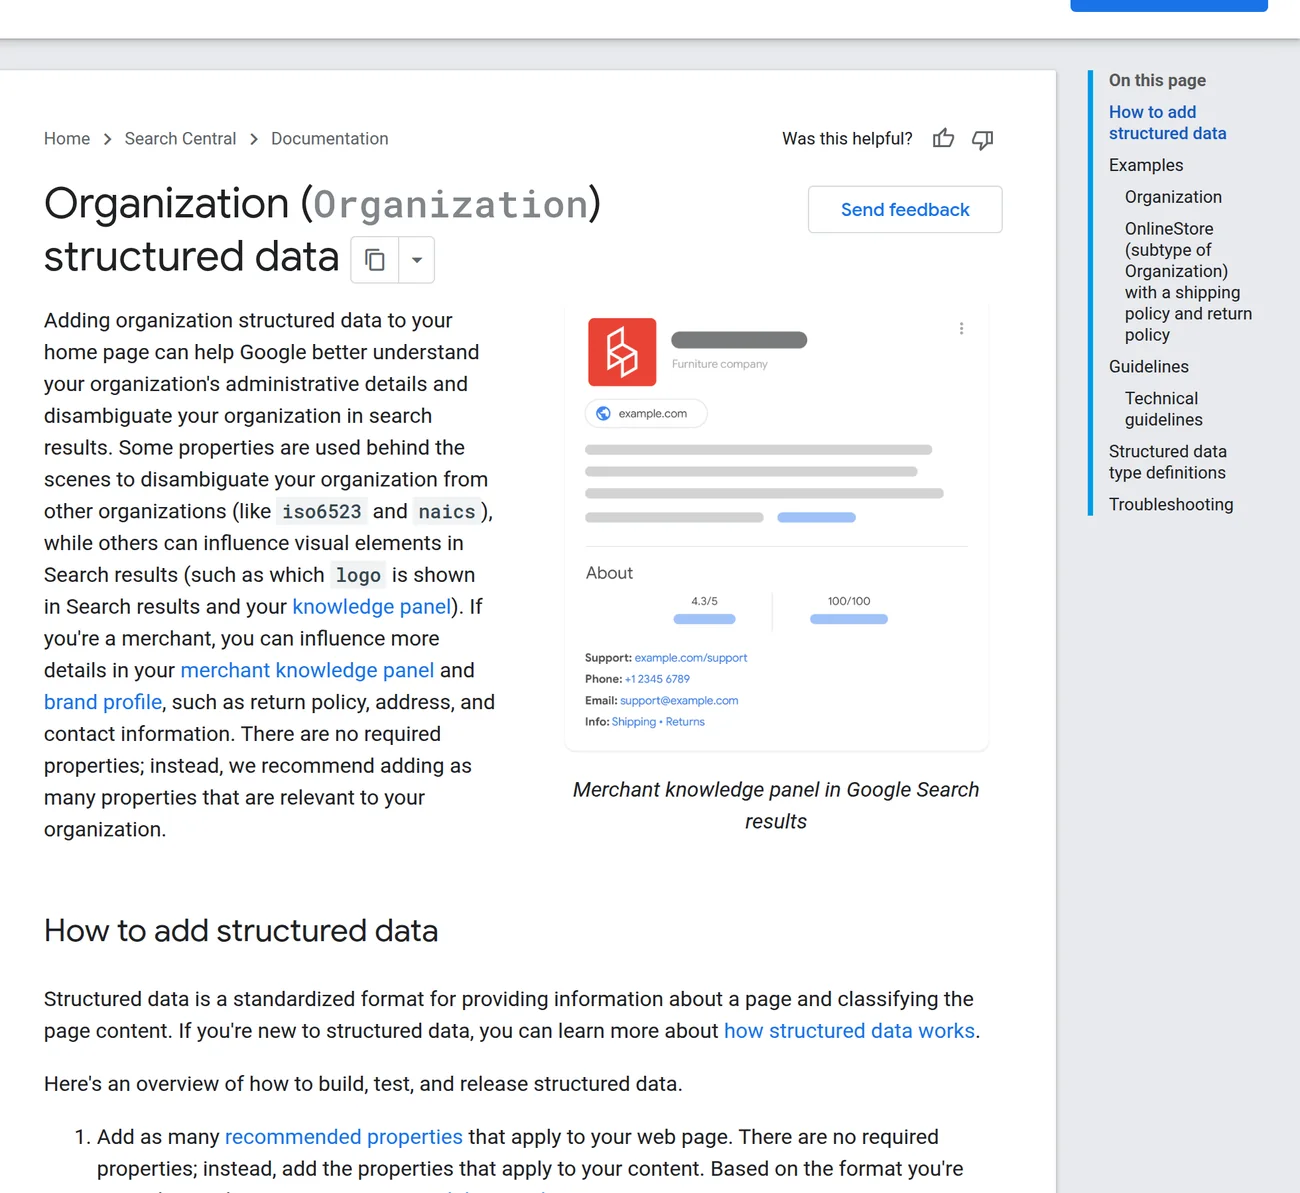
Task: Click the red furniture company logo
Action: (x=622, y=352)
